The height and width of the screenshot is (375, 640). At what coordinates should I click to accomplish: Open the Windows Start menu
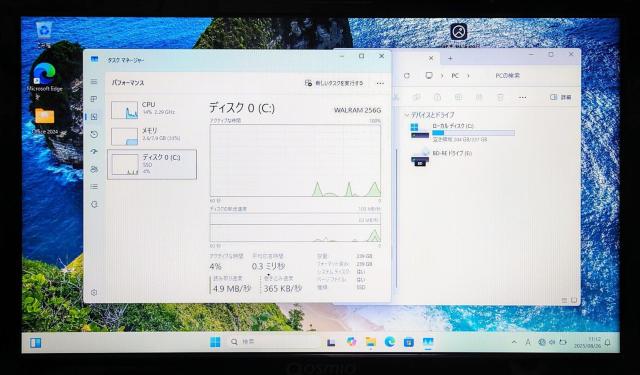point(215,342)
